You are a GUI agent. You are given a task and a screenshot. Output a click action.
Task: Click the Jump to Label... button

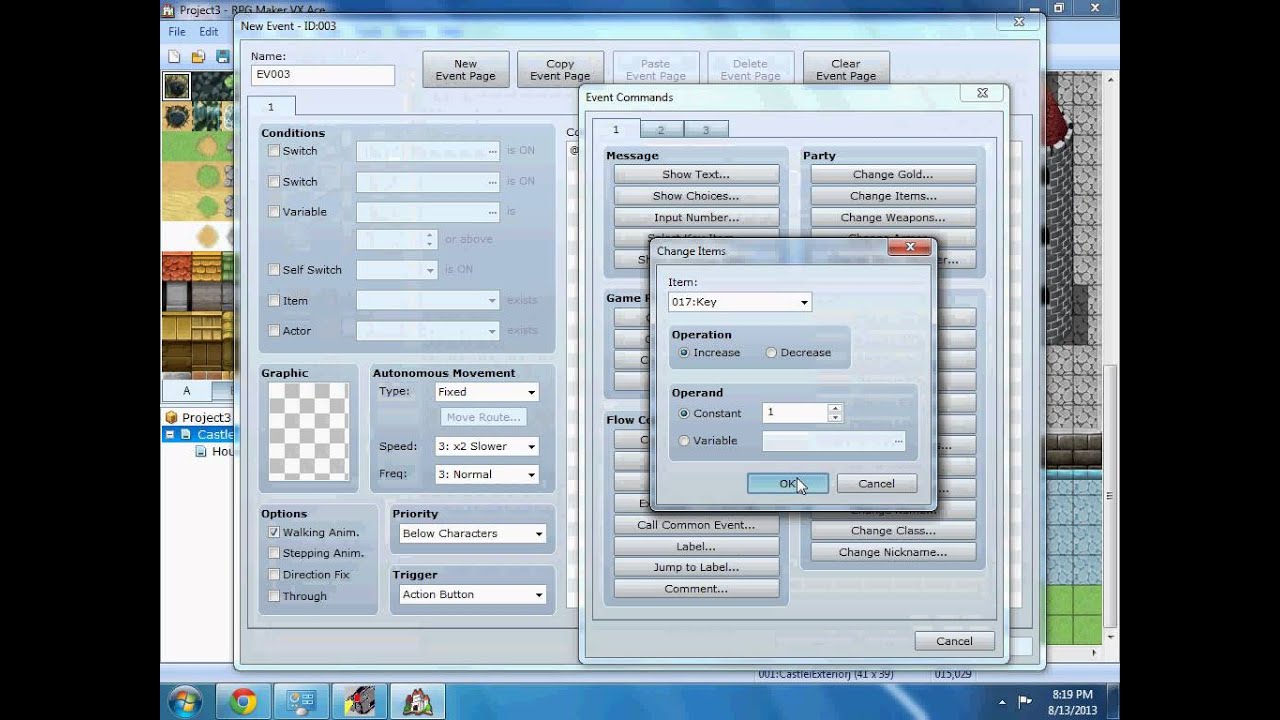tap(696, 567)
